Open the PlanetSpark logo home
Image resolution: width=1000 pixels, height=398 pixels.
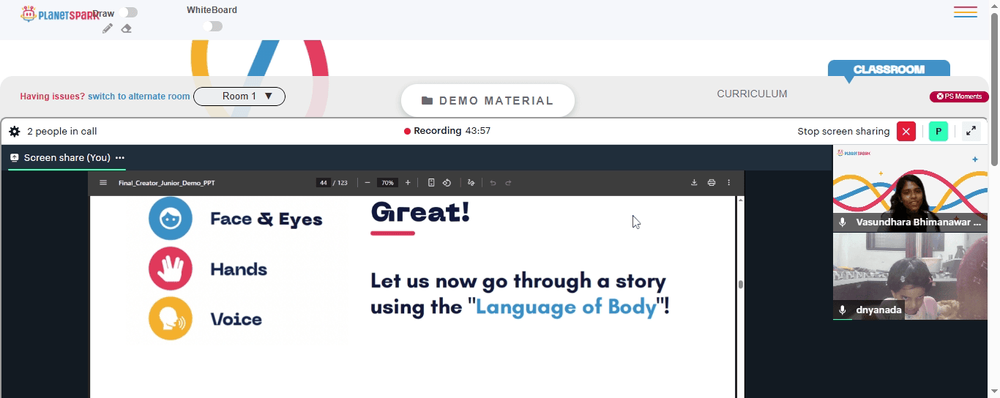[x=60, y=13]
